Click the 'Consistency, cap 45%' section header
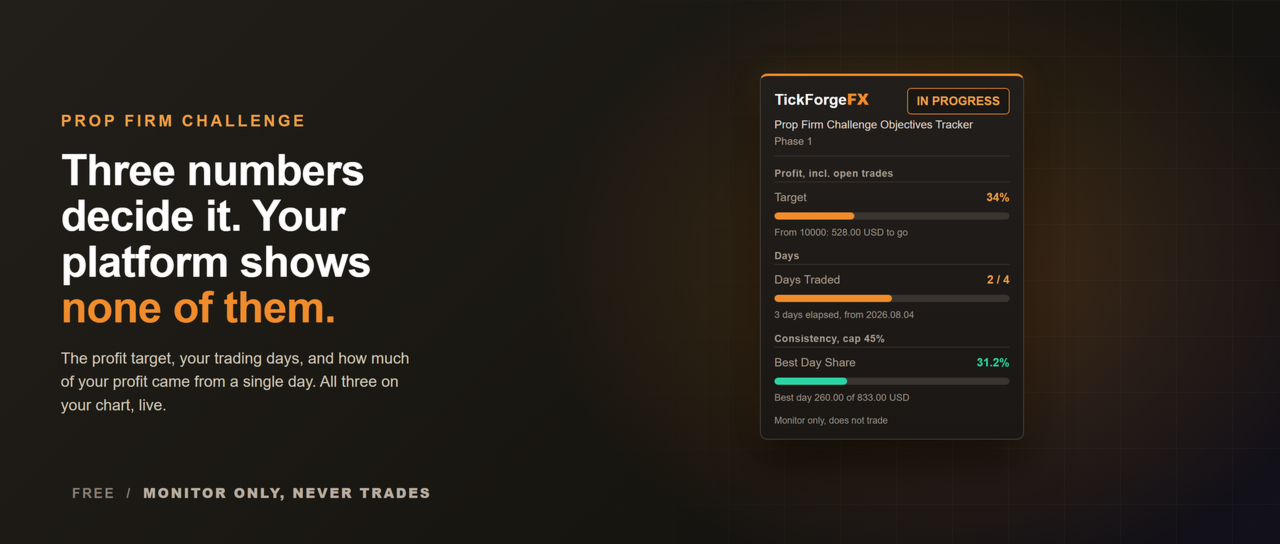This screenshot has height=544, width=1280. pos(829,339)
